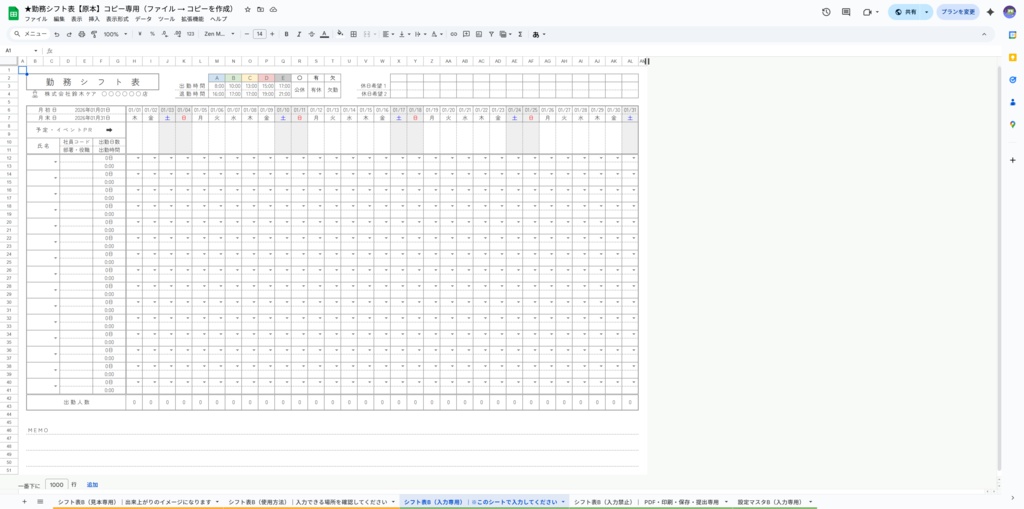Open the zoom 100% dropdown
This screenshot has height=509, width=1024.
coord(116,34)
